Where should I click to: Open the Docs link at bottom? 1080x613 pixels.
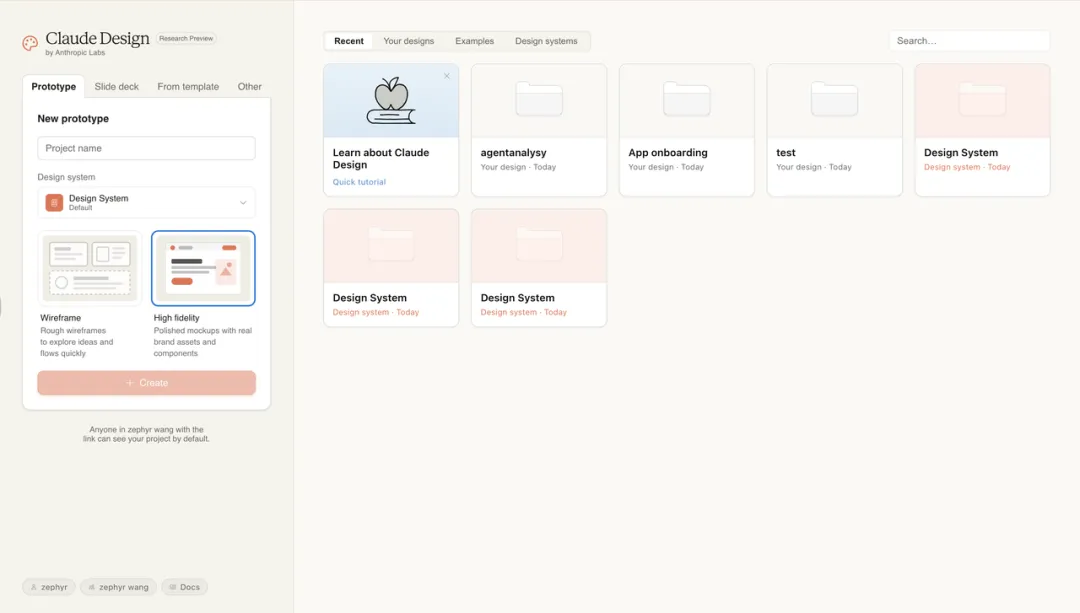click(x=184, y=587)
